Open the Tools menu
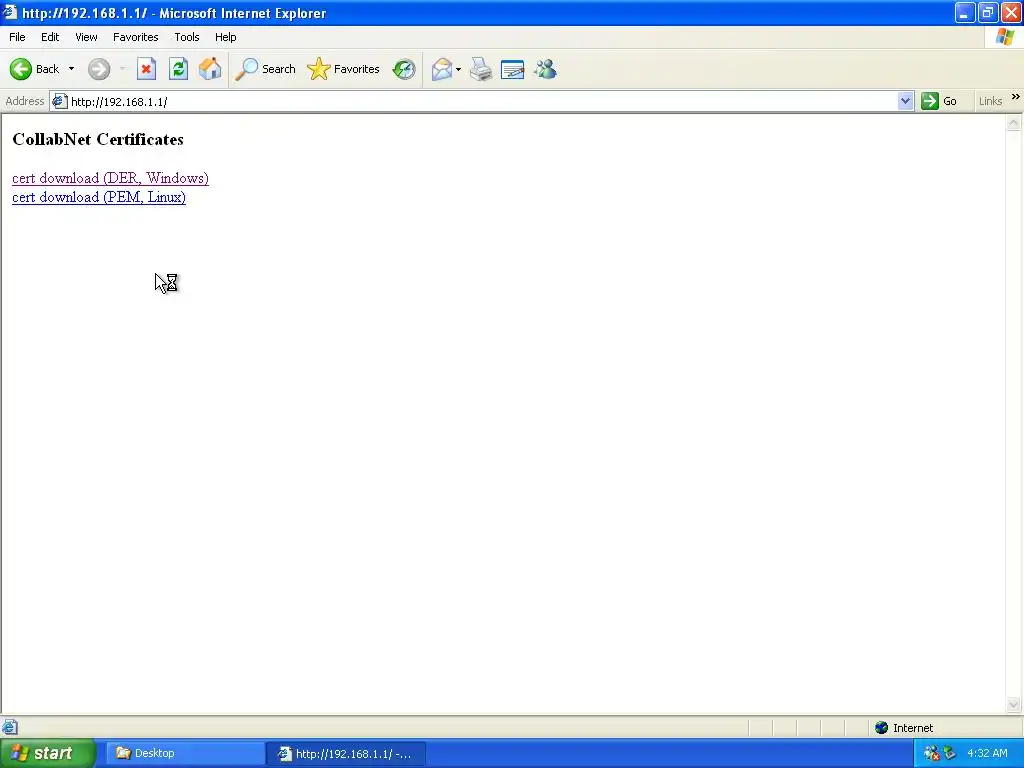Screen dimensions: 1024x768 pos(187,37)
